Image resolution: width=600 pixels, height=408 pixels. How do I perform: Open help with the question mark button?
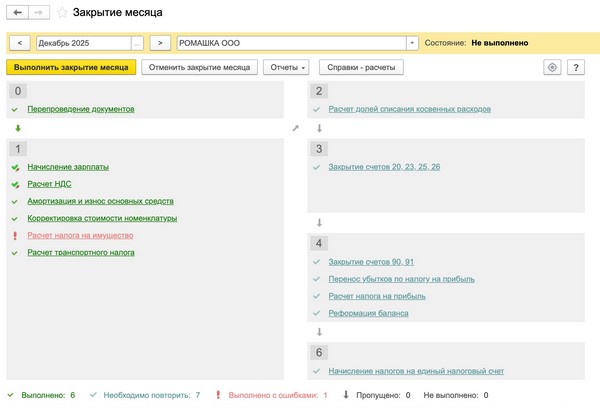point(576,67)
